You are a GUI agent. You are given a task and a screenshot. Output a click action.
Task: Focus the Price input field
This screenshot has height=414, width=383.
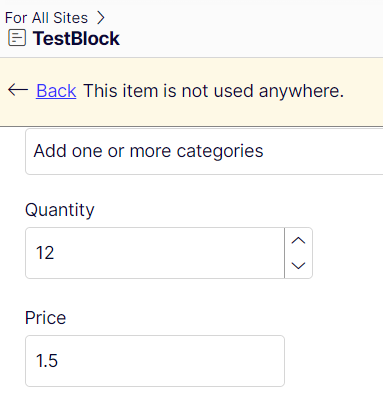[155, 361]
